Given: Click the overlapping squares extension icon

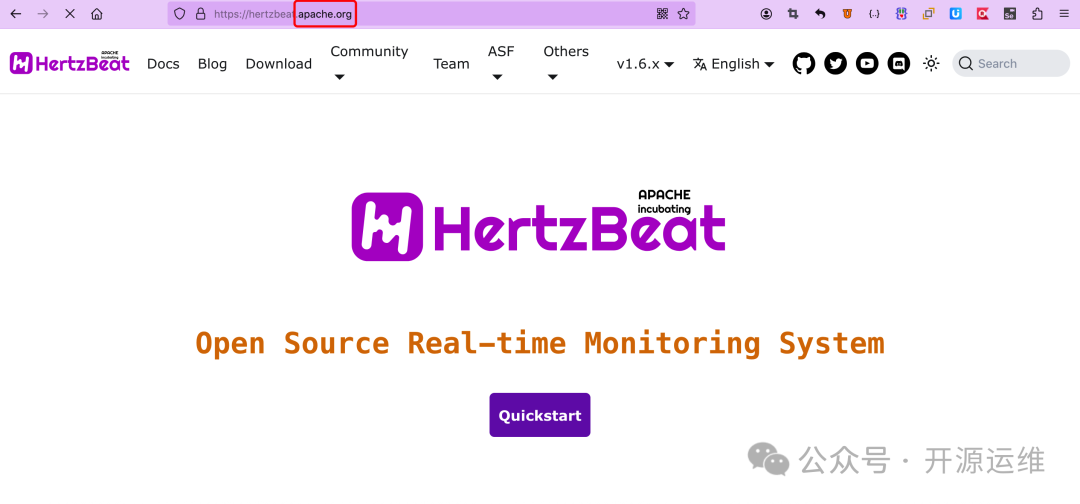Looking at the screenshot, I should [x=928, y=14].
